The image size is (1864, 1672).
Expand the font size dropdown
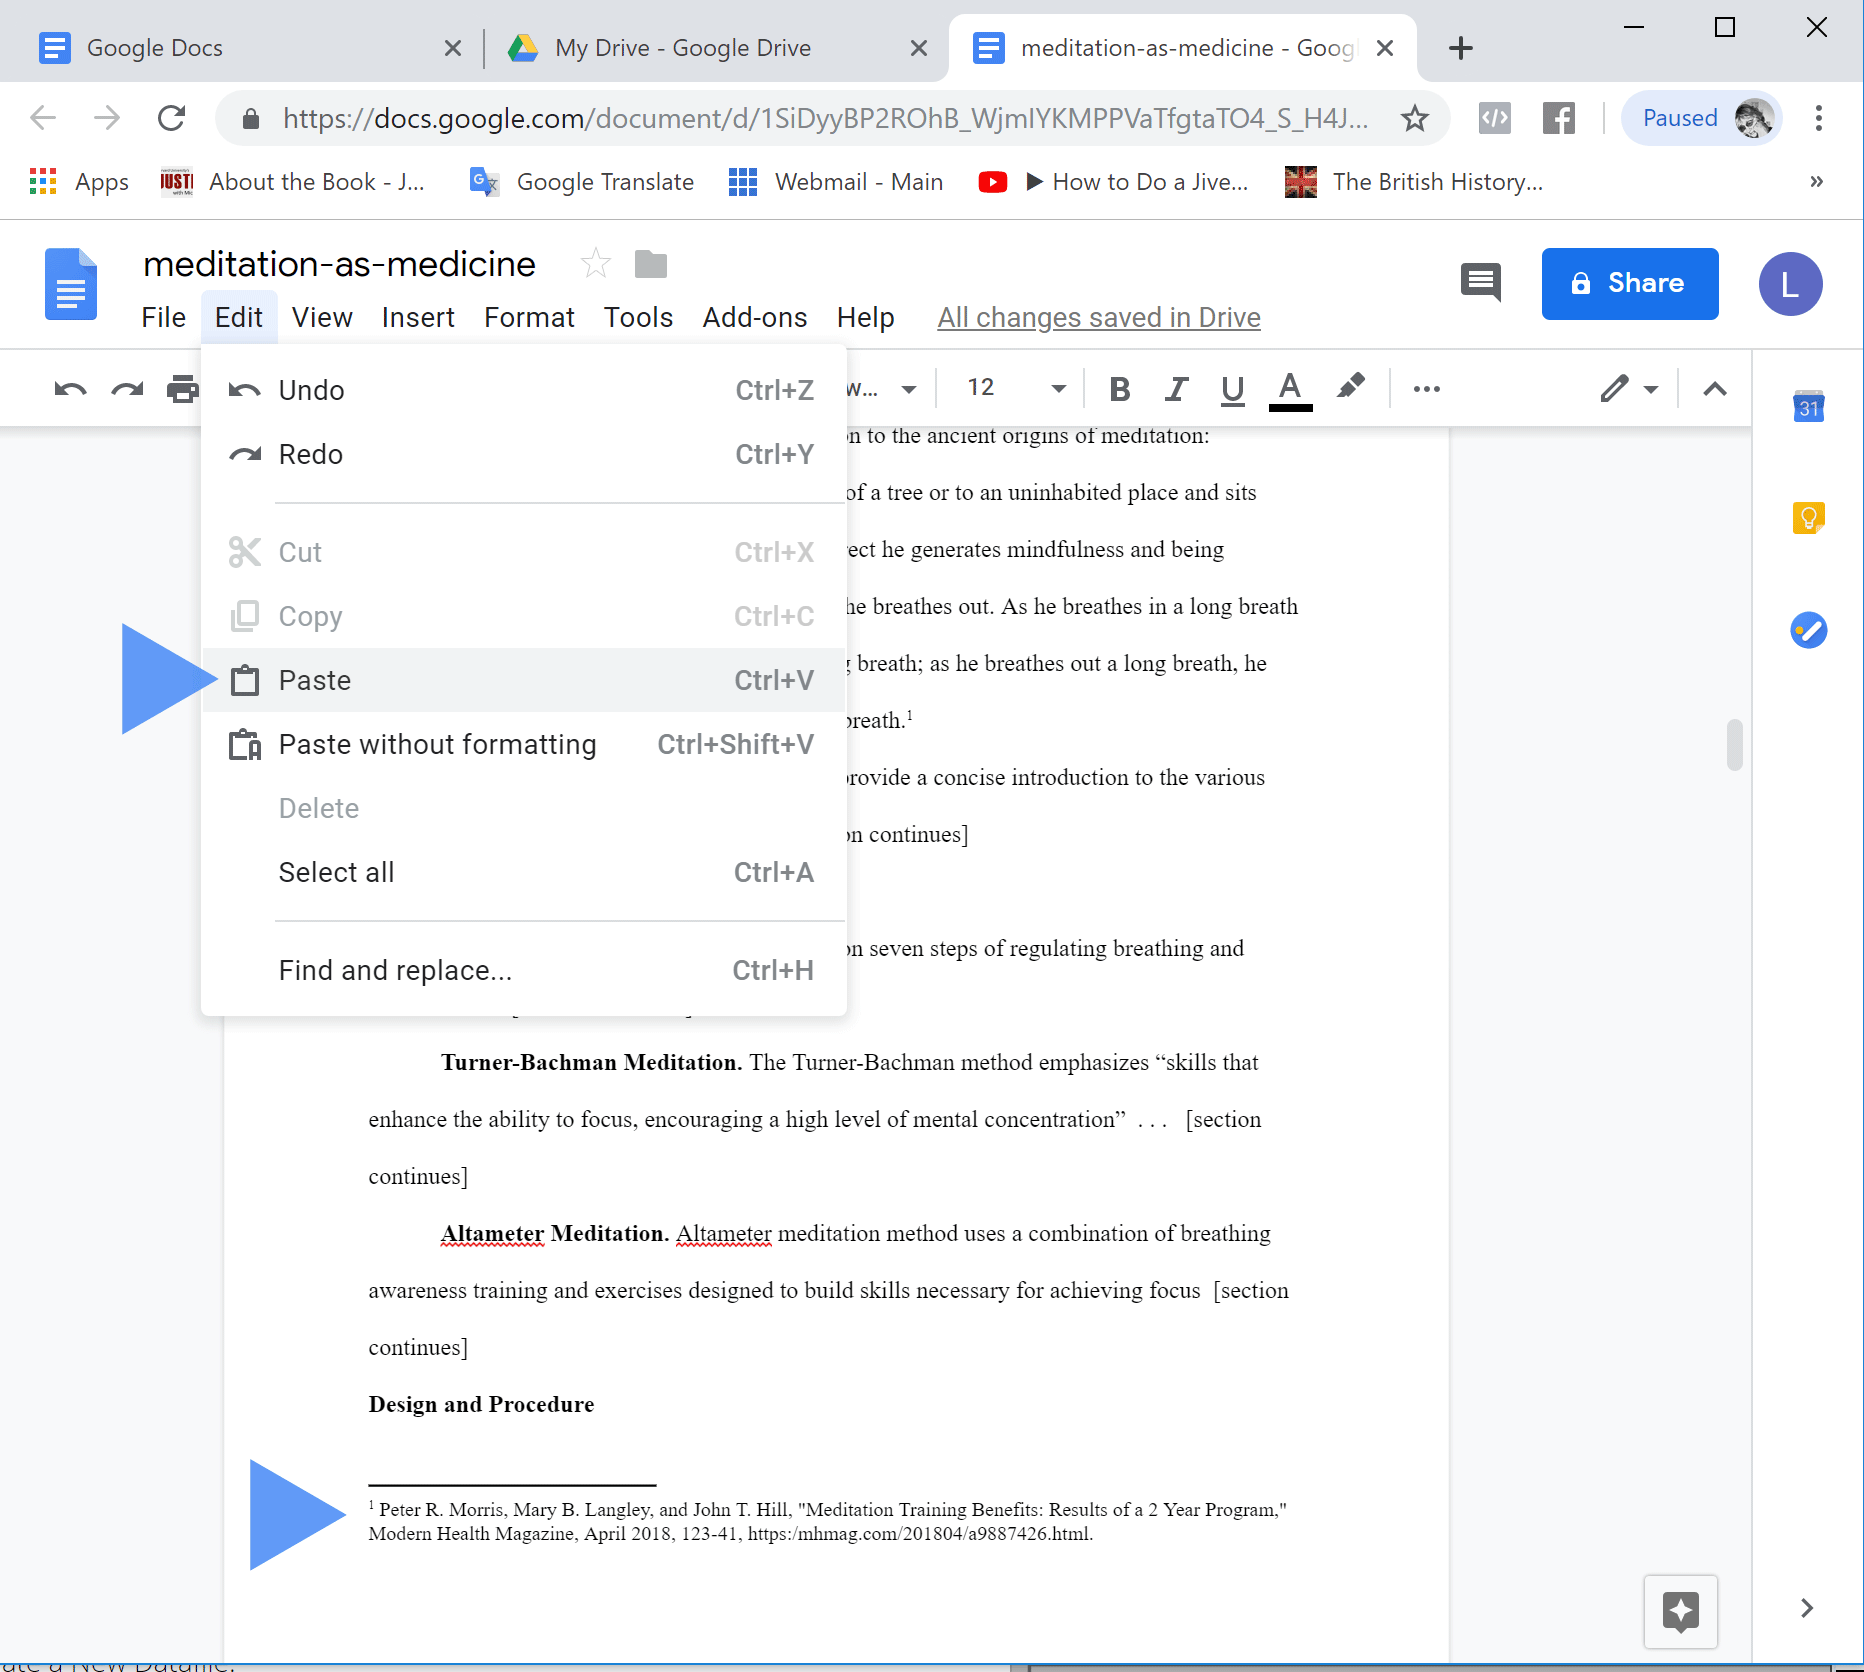point(1058,389)
